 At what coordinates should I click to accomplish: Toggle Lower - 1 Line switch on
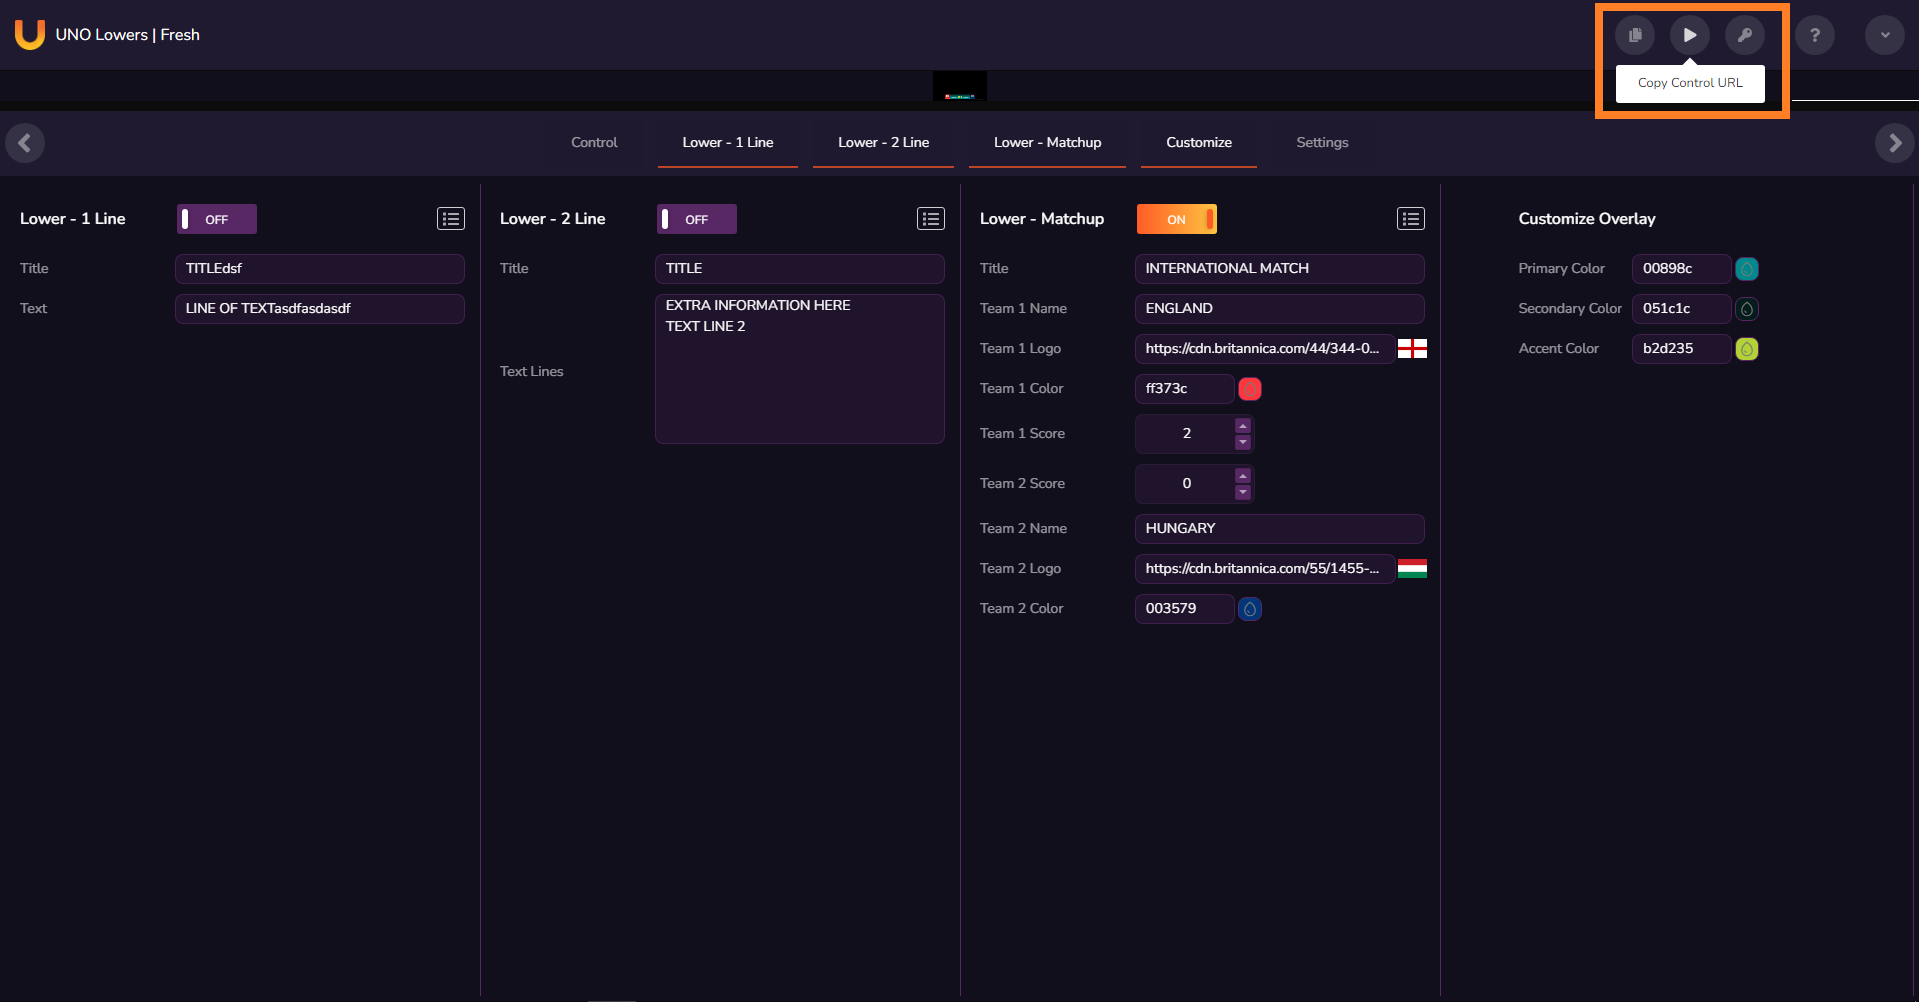click(217, 219)
